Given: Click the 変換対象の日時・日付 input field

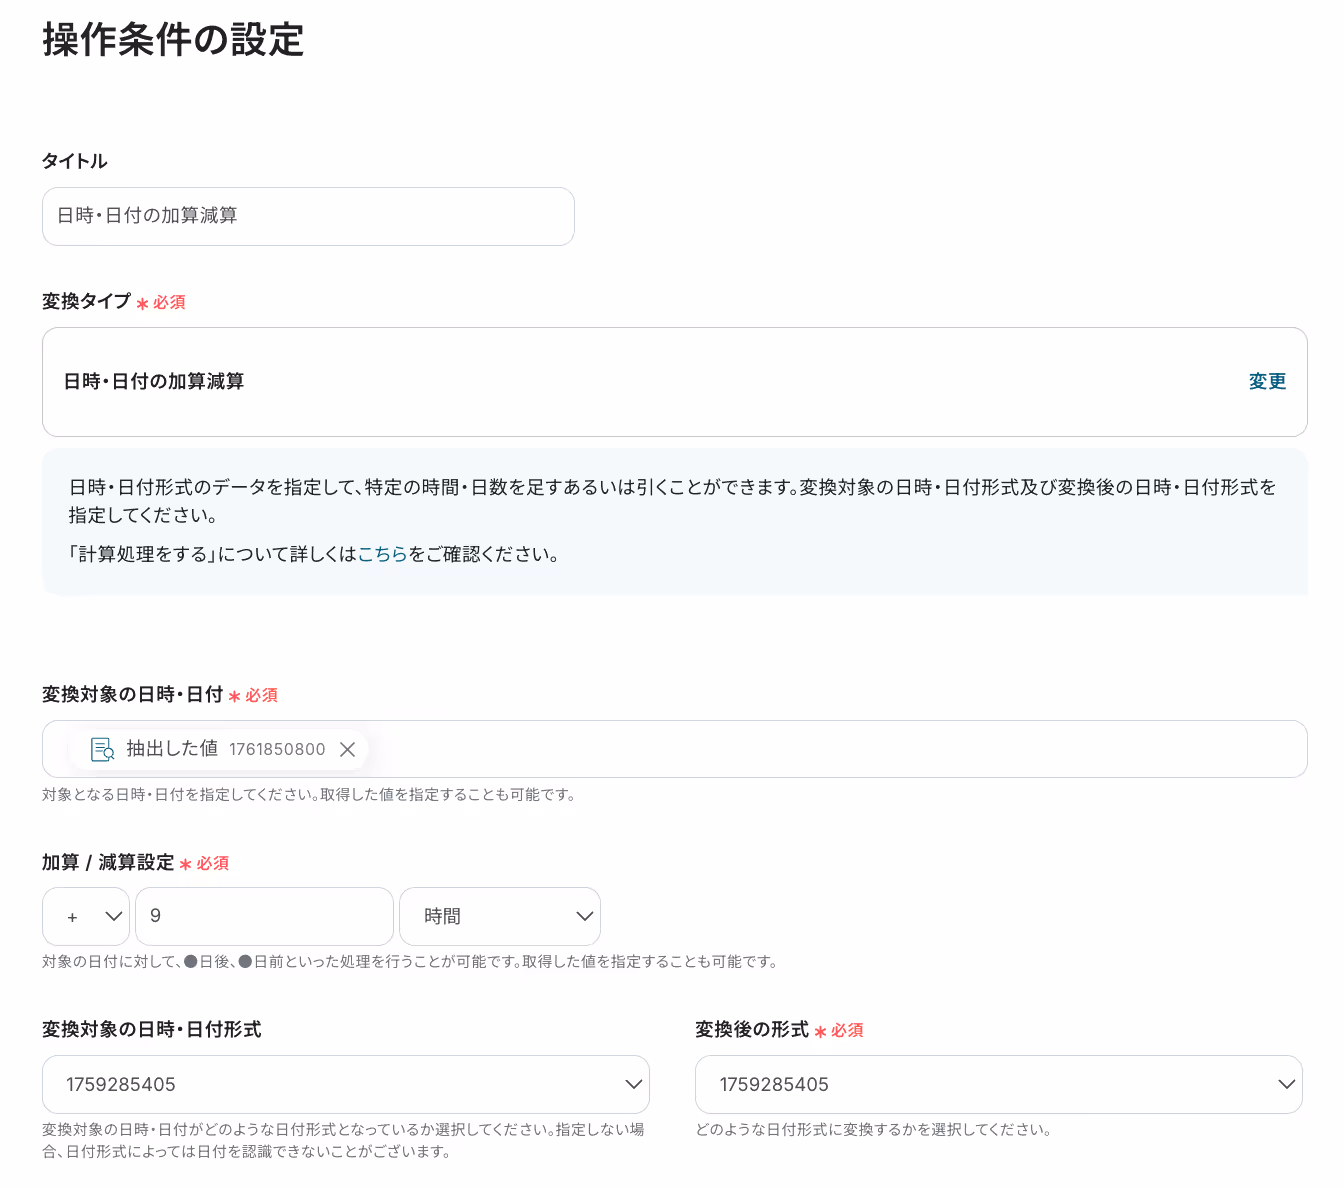Looking at the screenshot, I should pos(675,749).
